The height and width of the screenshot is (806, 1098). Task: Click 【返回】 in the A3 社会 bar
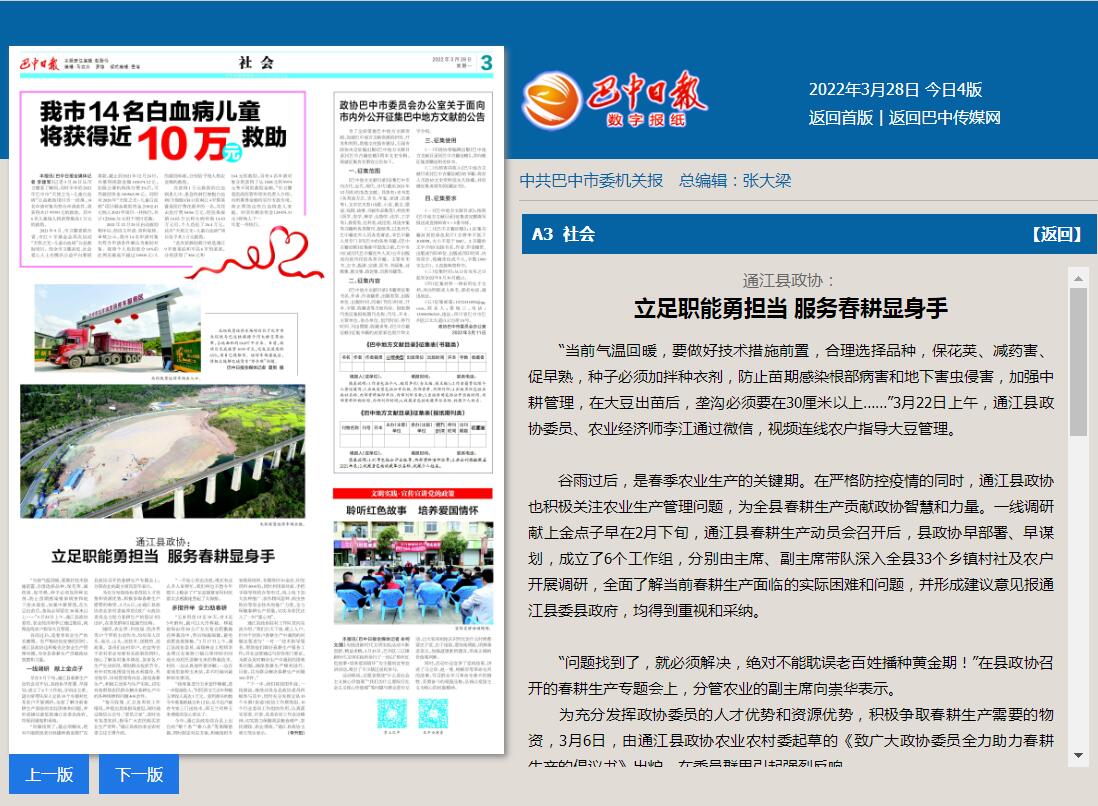(x=1057, y=234)
